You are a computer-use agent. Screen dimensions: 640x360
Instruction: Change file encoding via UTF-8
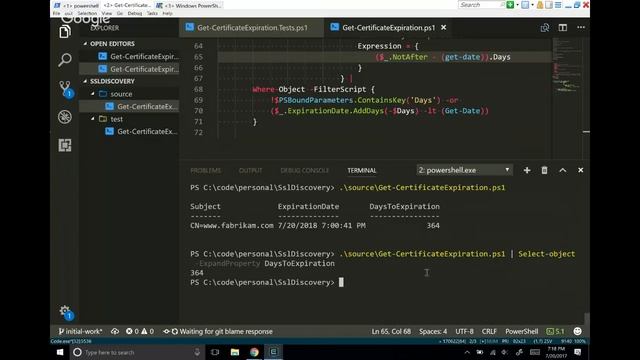click(464, 331)
